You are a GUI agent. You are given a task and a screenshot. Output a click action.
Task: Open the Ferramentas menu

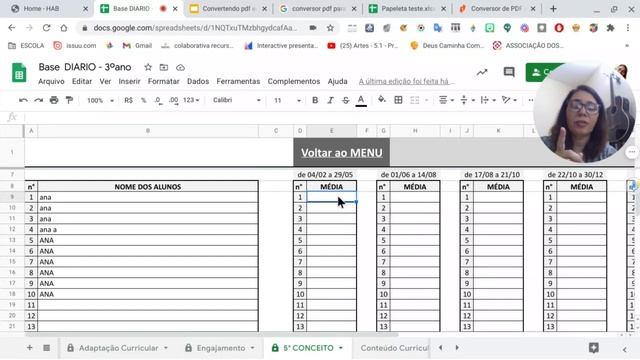pos(238,81)
